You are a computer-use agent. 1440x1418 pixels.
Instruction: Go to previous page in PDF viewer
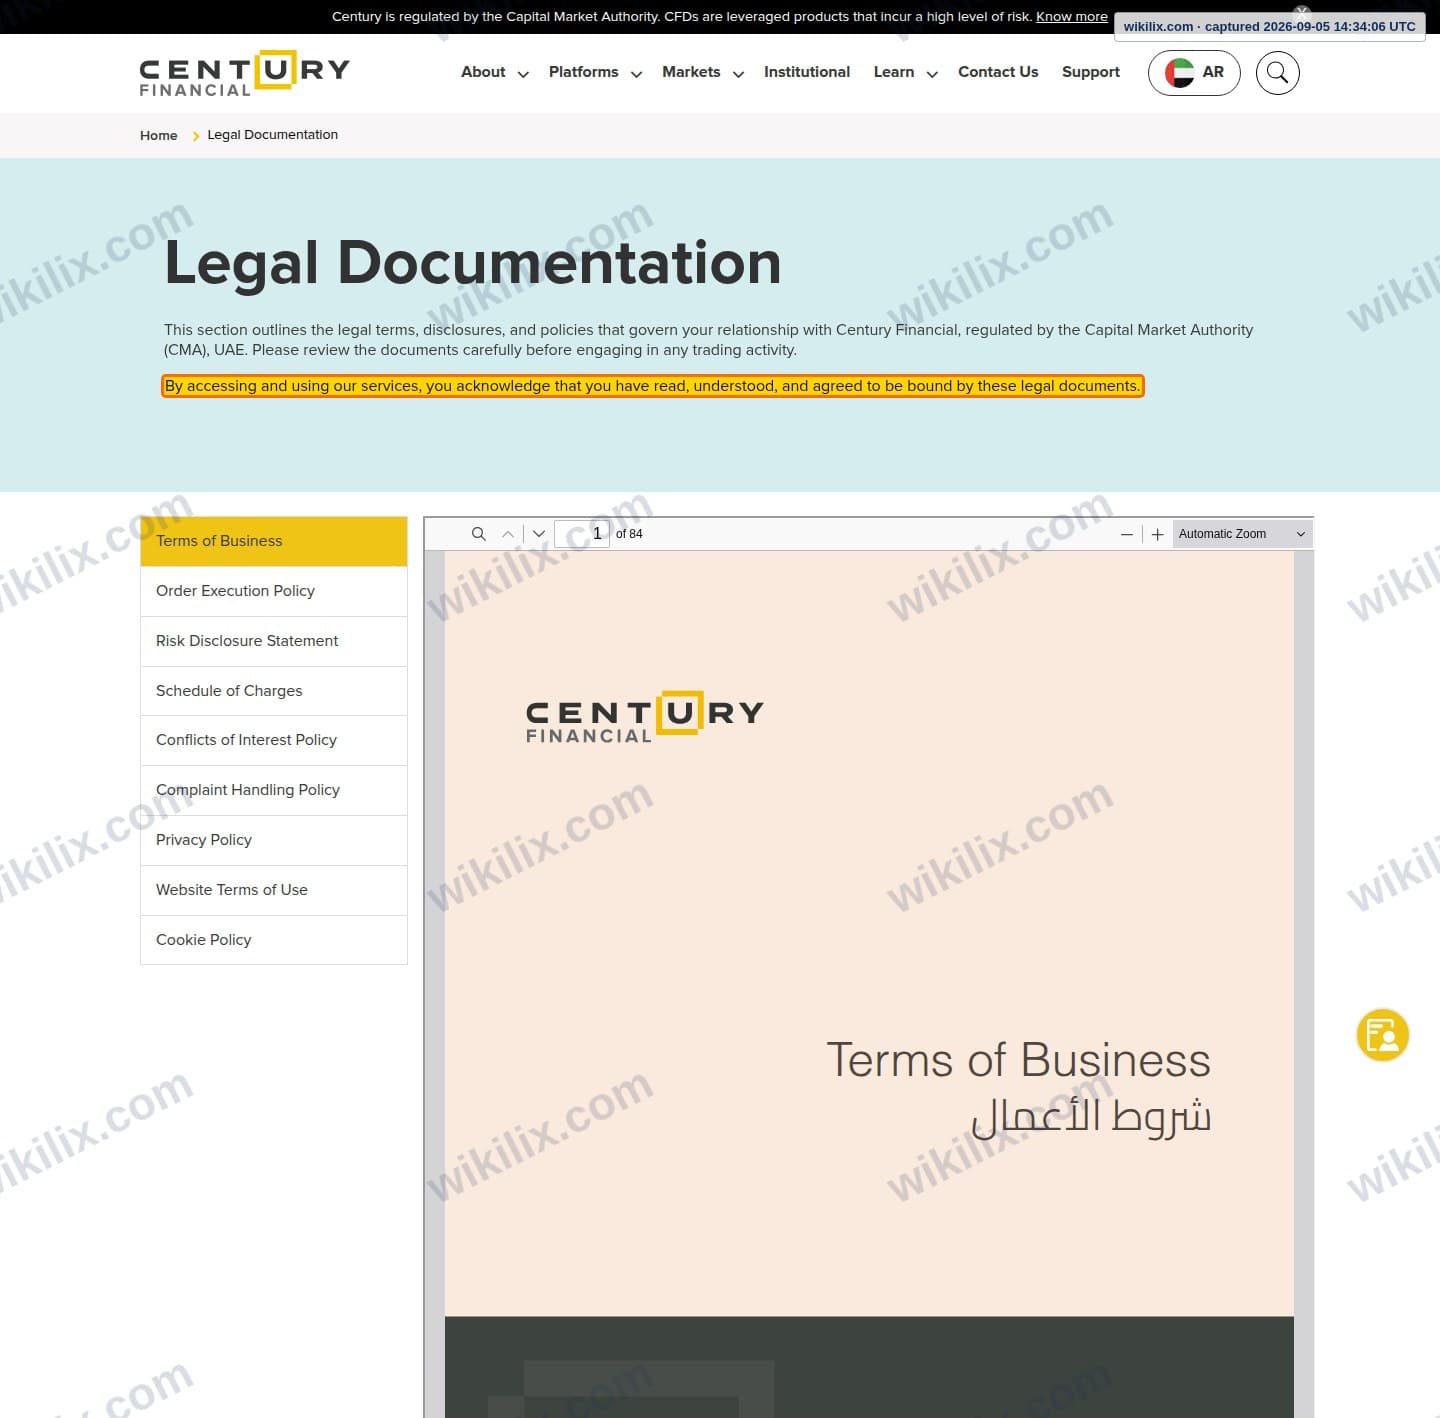[508, 534]
